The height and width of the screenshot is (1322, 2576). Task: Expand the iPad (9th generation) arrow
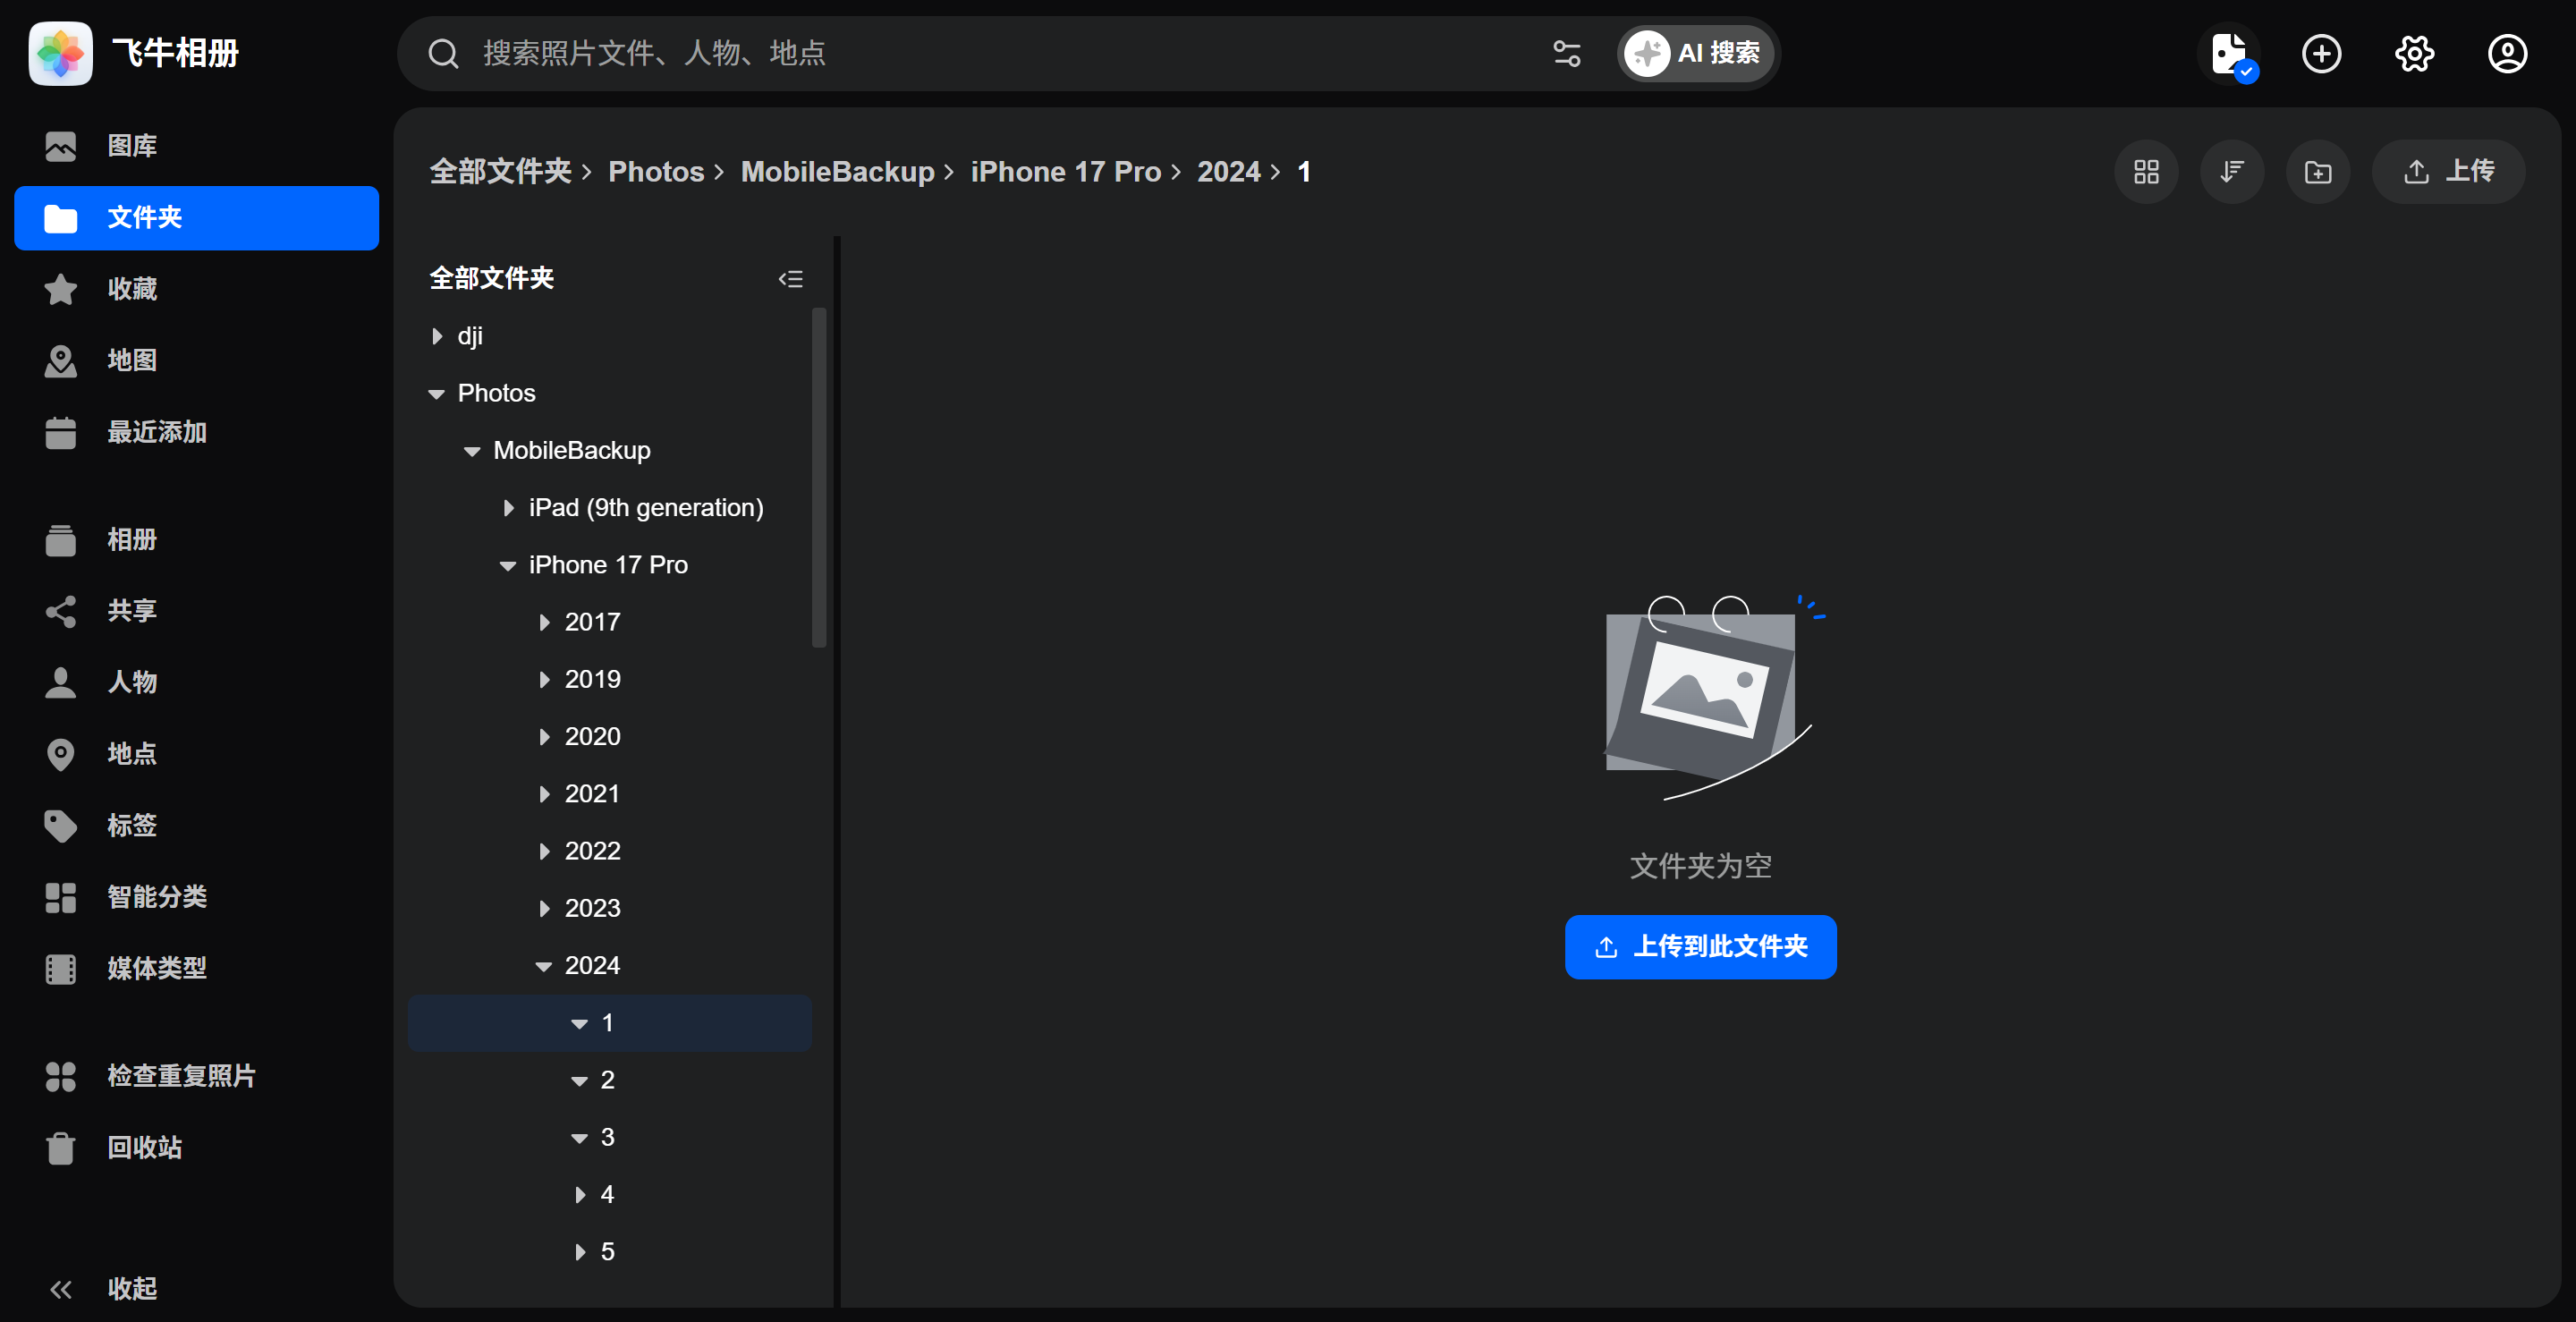509,508
